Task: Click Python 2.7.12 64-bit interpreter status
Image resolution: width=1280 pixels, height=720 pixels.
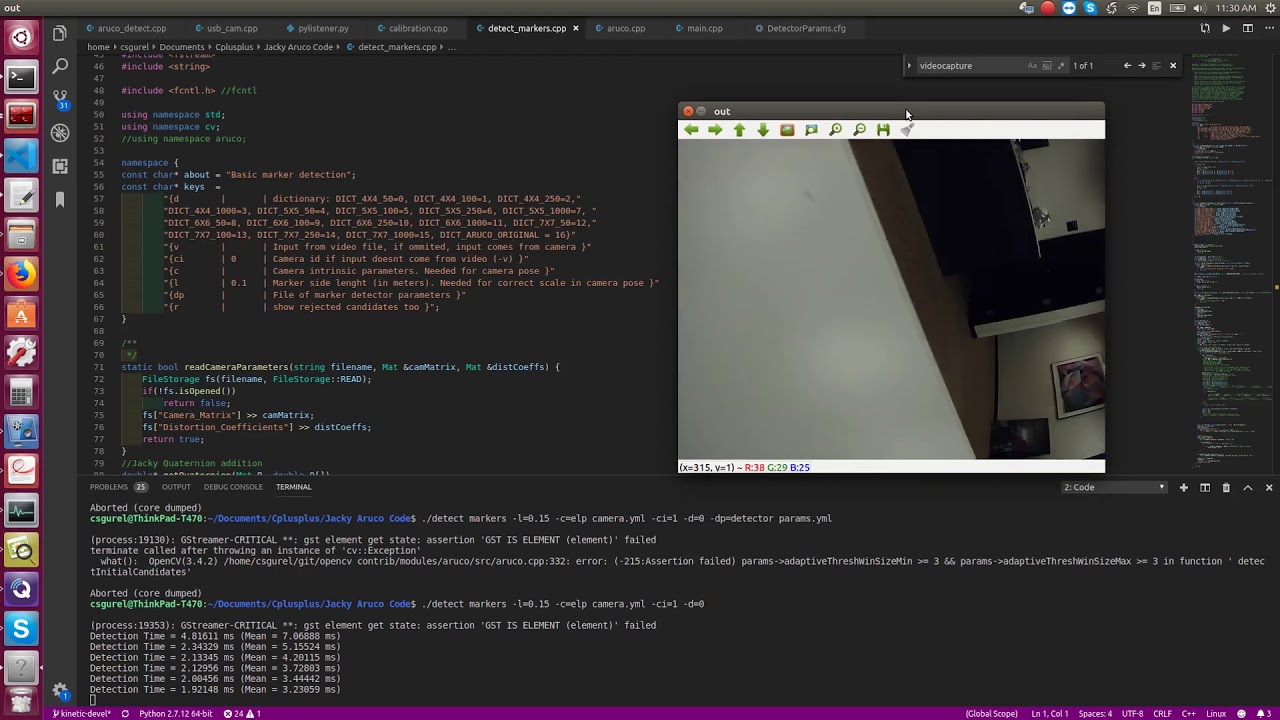Action: pyautogui.click(x=175, y=714)
